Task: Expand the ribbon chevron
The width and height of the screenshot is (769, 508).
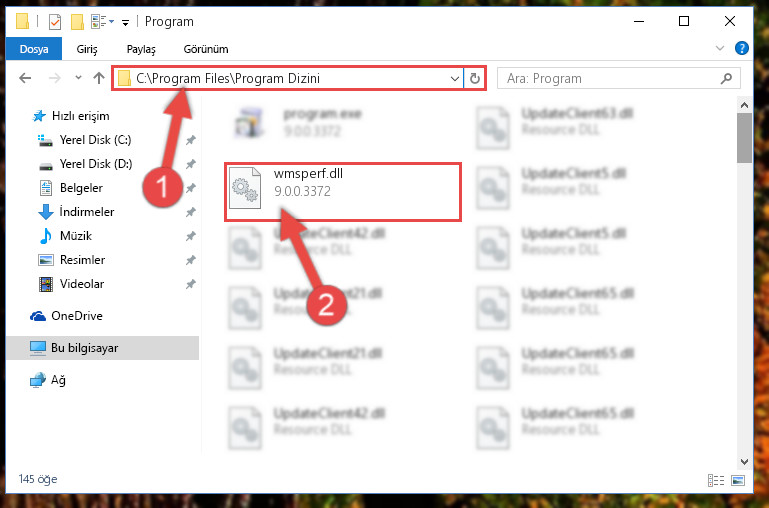Action: [719, 48]
